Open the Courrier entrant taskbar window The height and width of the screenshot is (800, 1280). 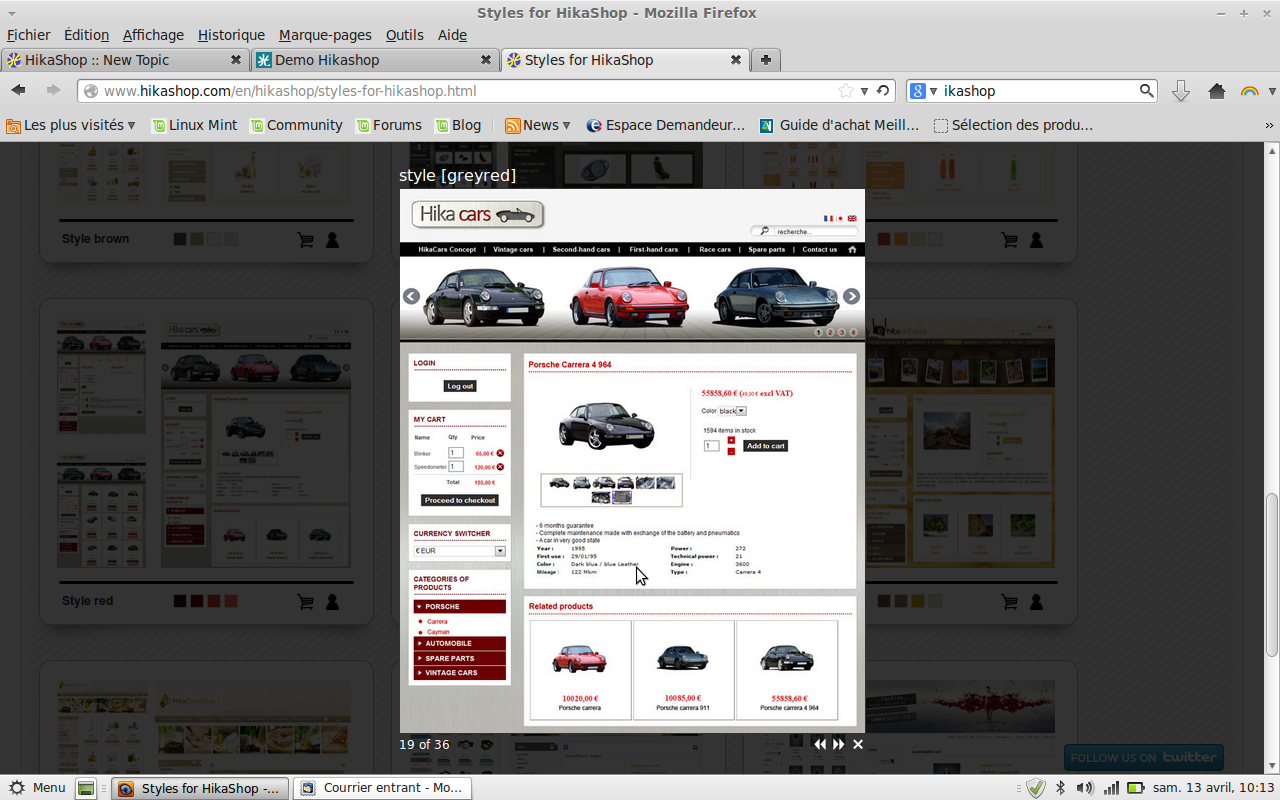pyautogui.click(x=382, y=788)
